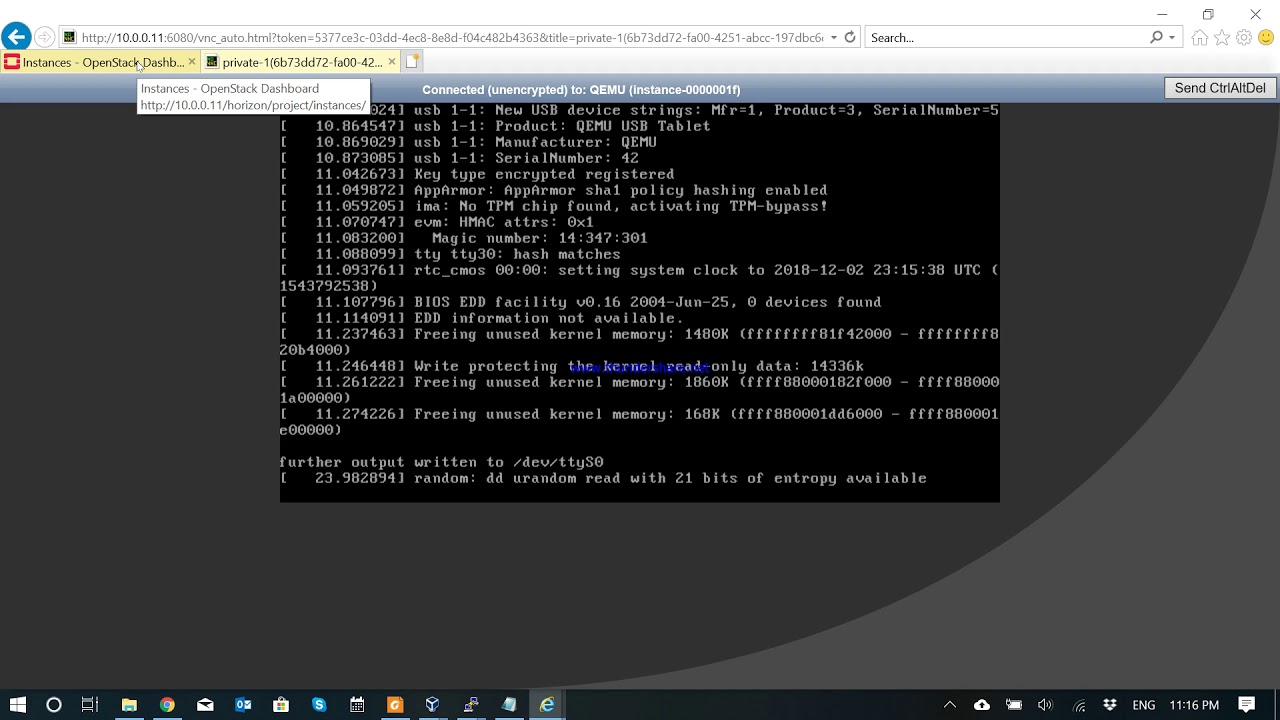
Task: Open the volume speaker tray icon
Action: (x=1046, y=705)
